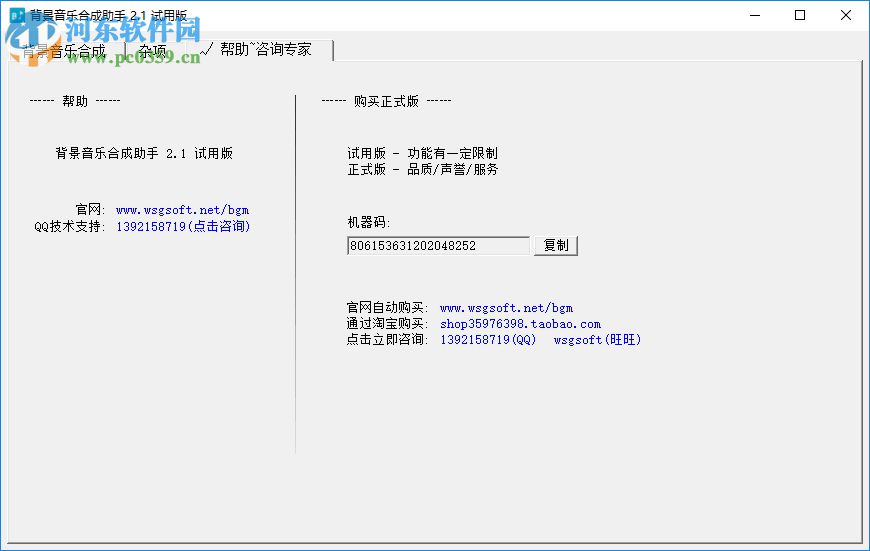Click 1392158719(QQ) consult link
This screenshot has width=870, height=551.
pos(488,340)
